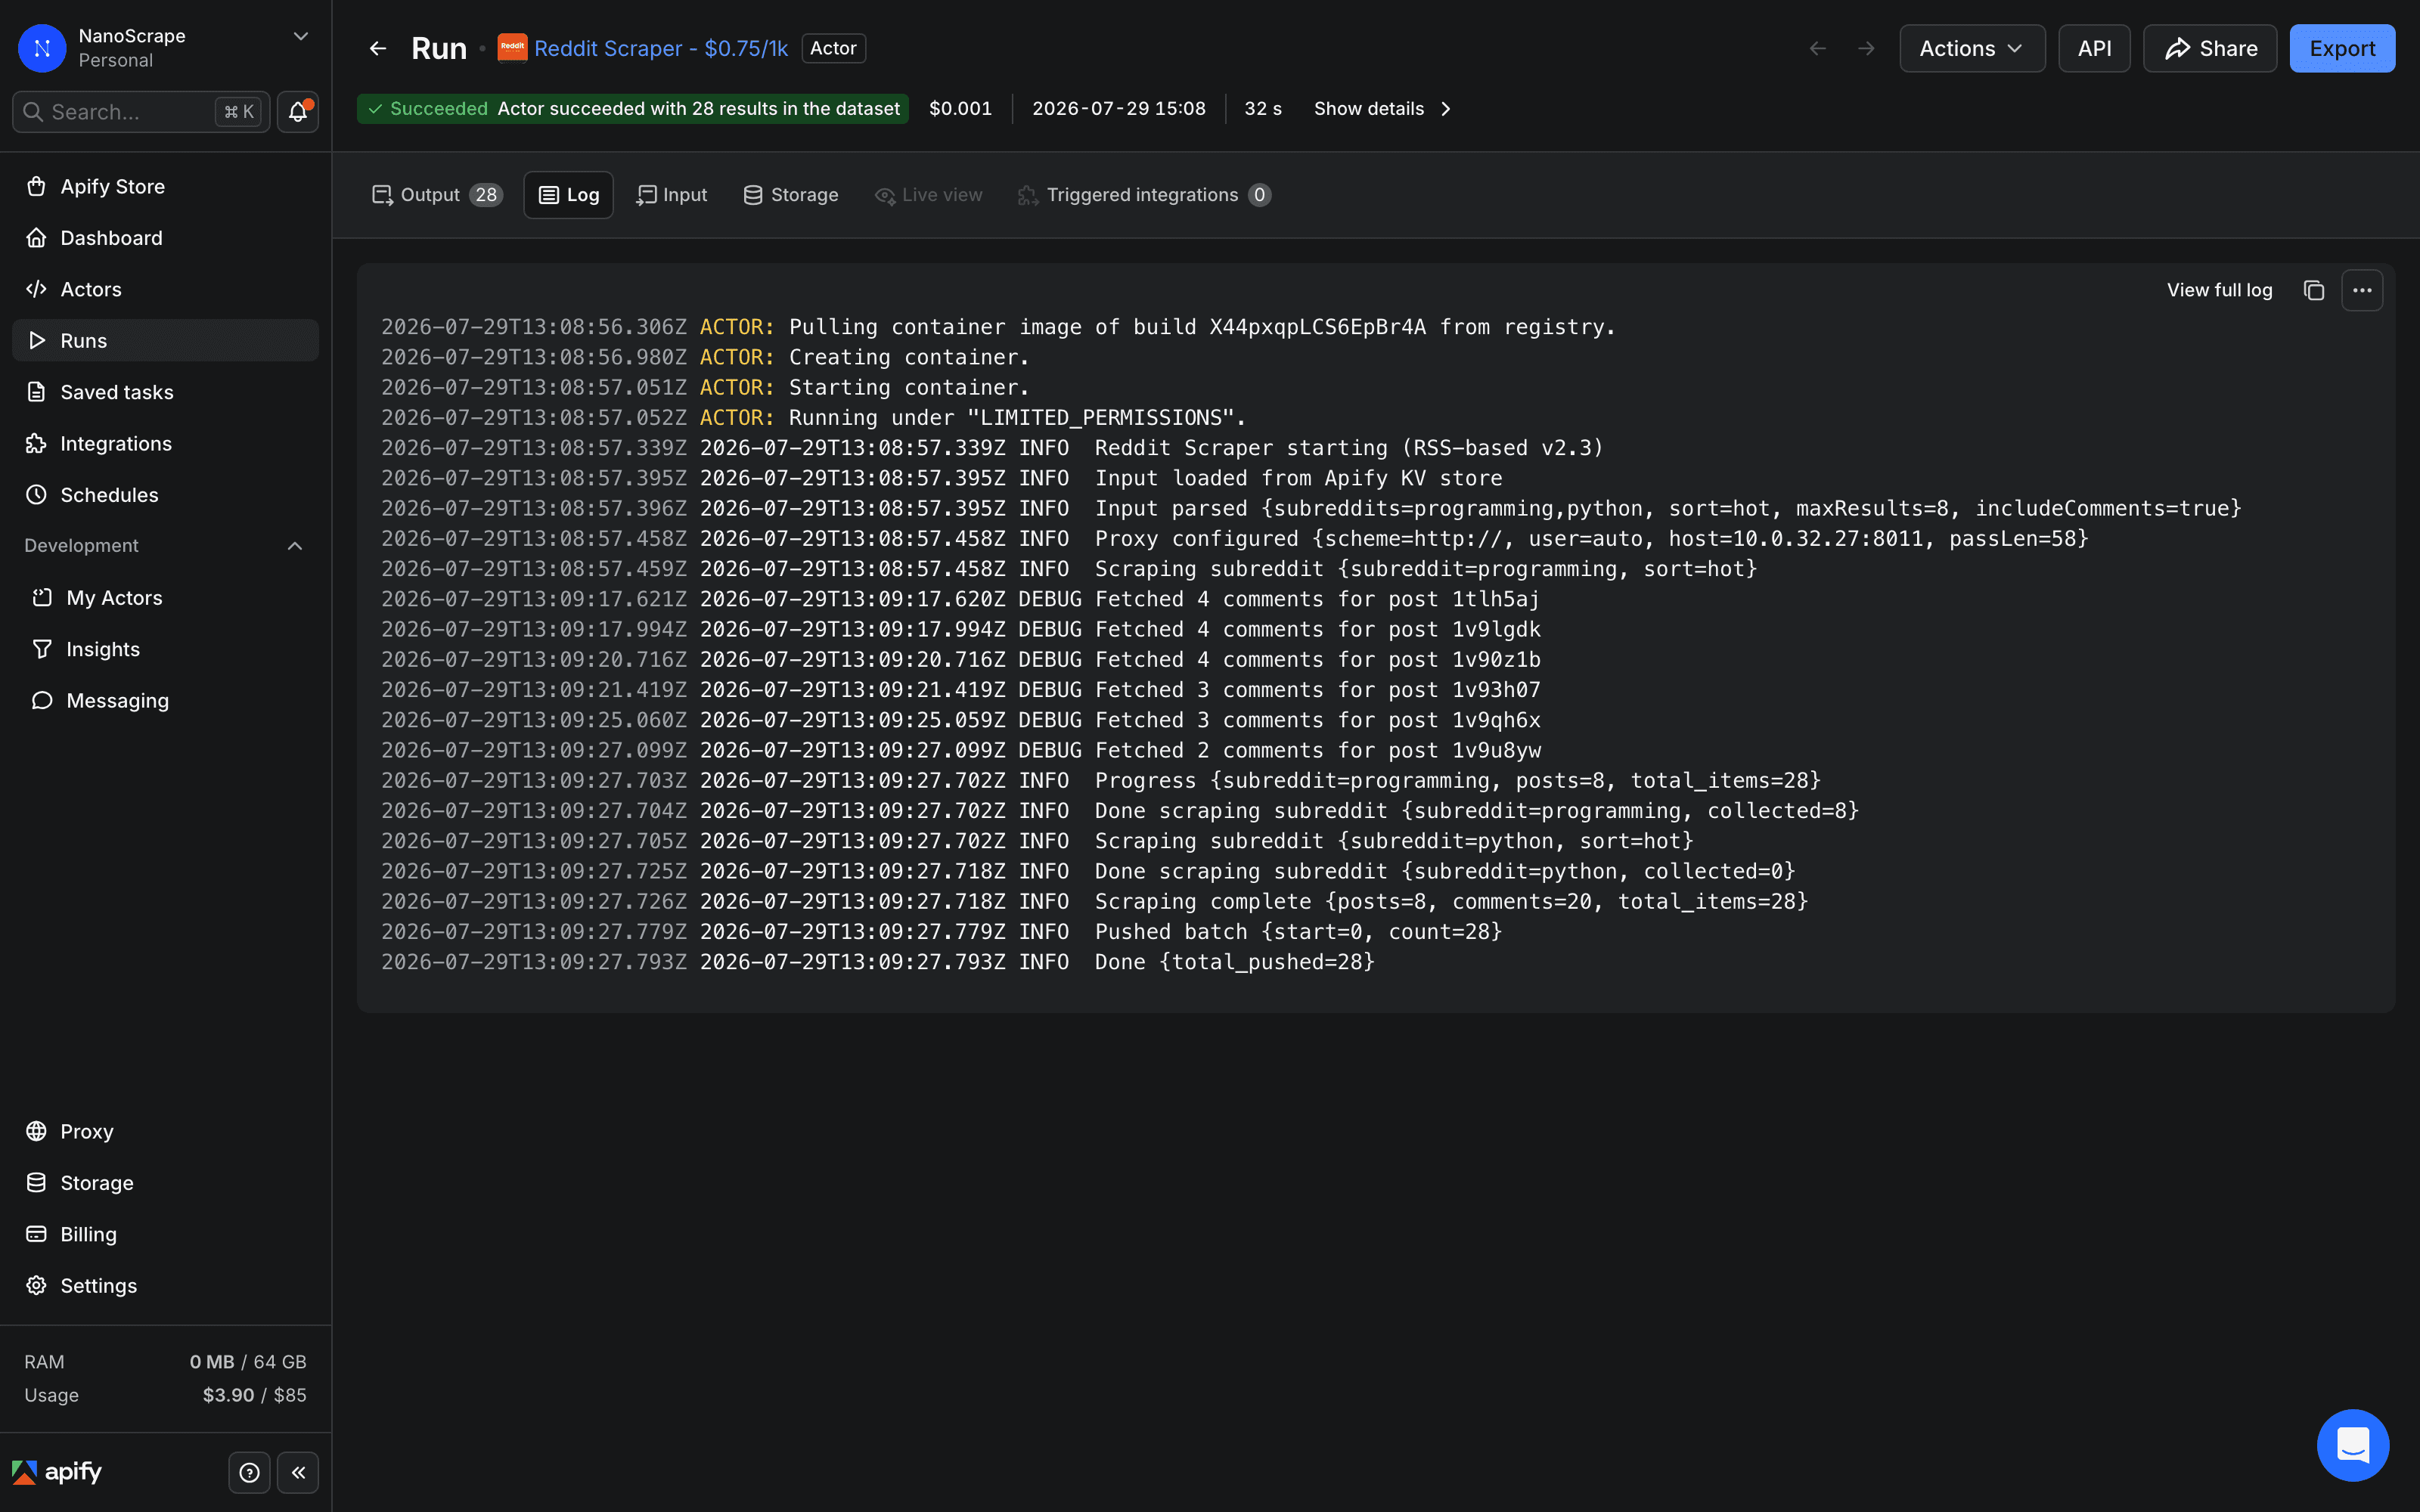
Task: Open the help question mark icon
Action: 249,1472
